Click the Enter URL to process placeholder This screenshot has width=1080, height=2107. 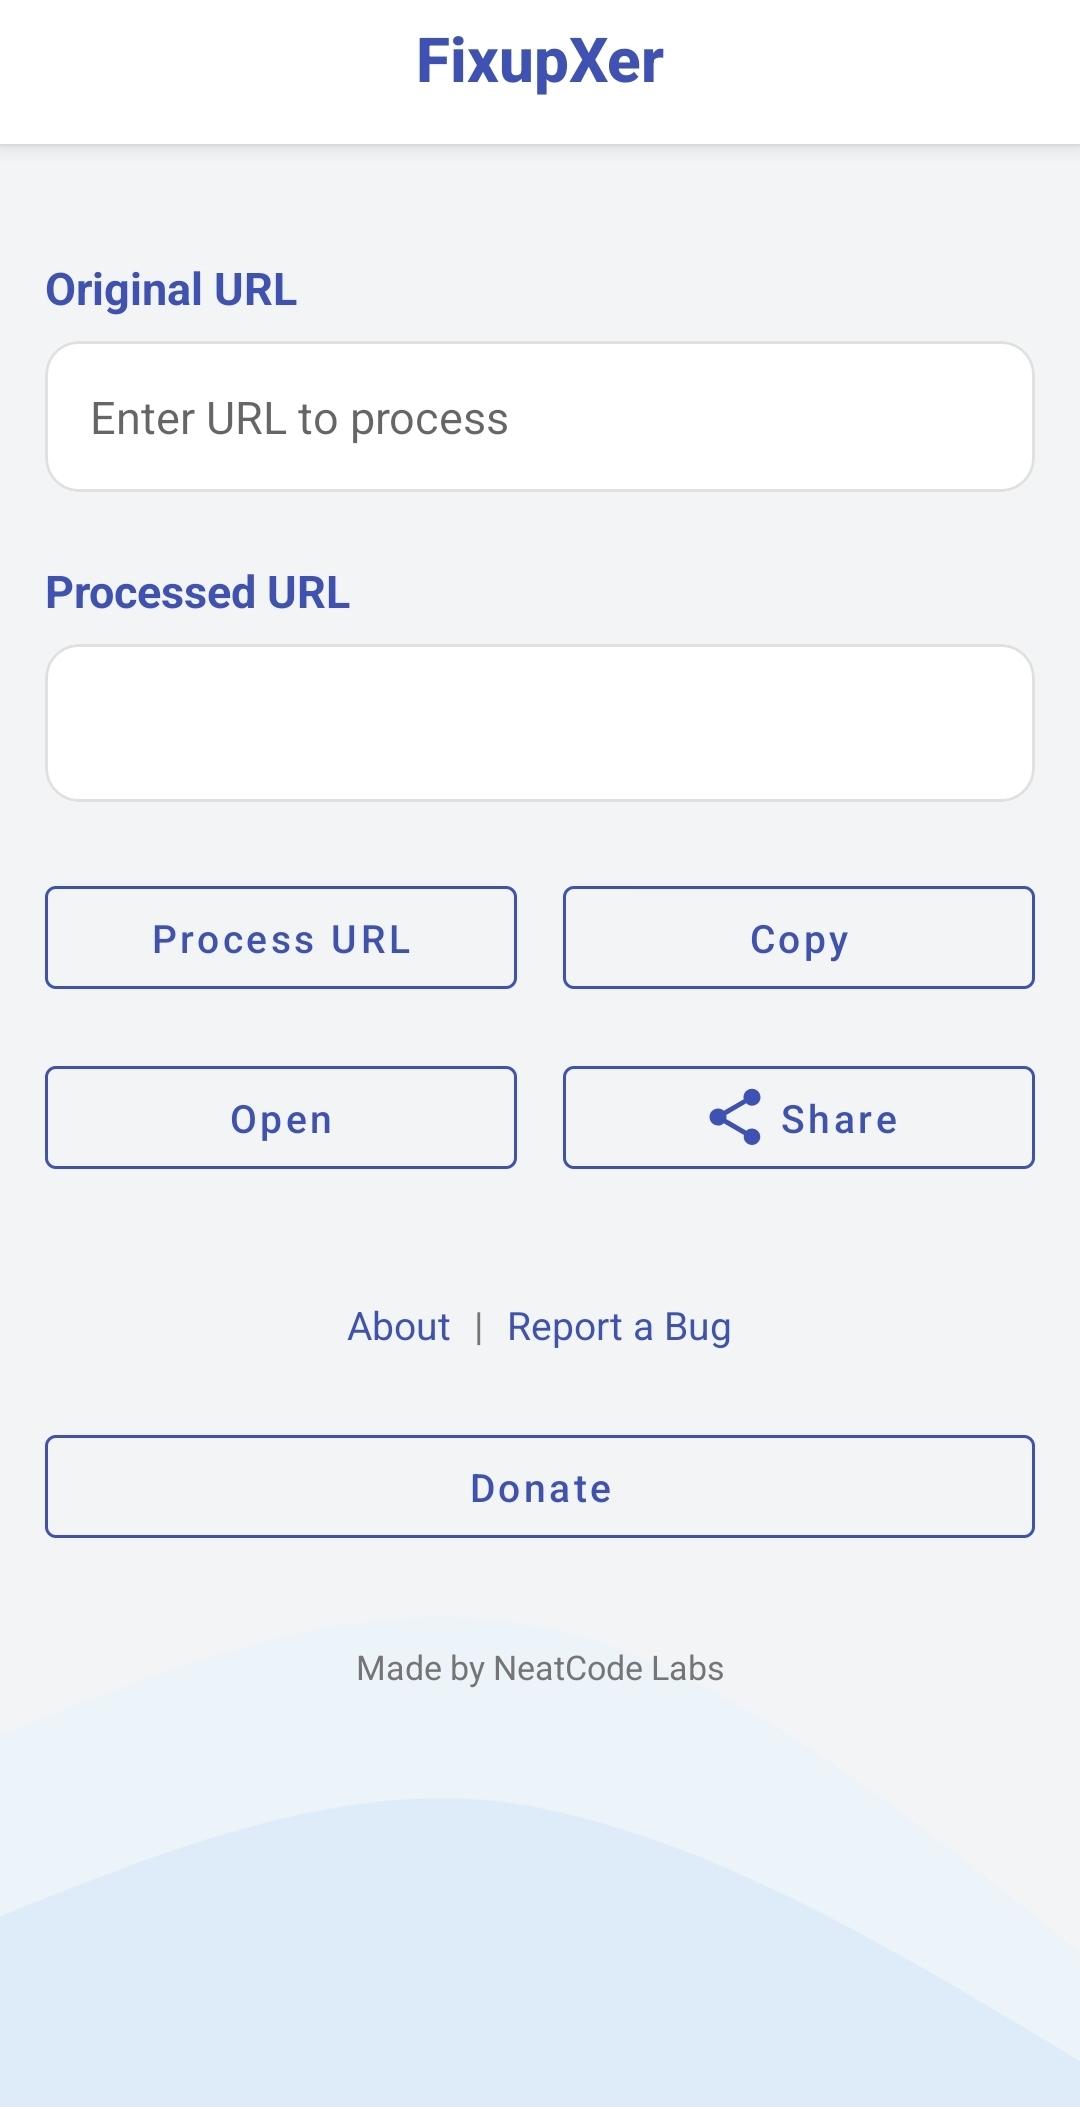pyautogui.click(x=300, y=419)
